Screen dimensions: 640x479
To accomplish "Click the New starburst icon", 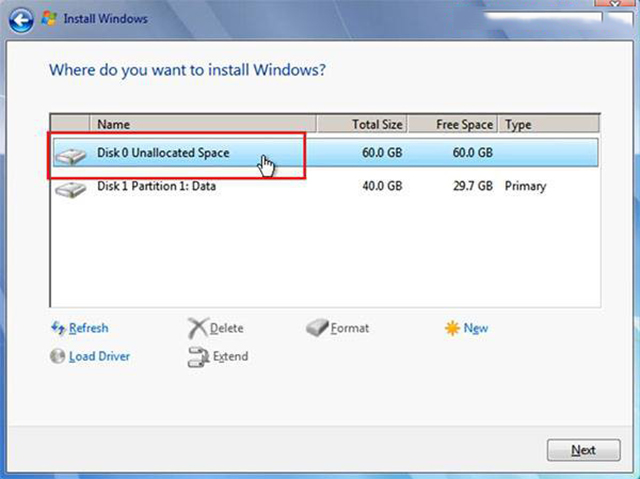I will [x=453, y=328].
